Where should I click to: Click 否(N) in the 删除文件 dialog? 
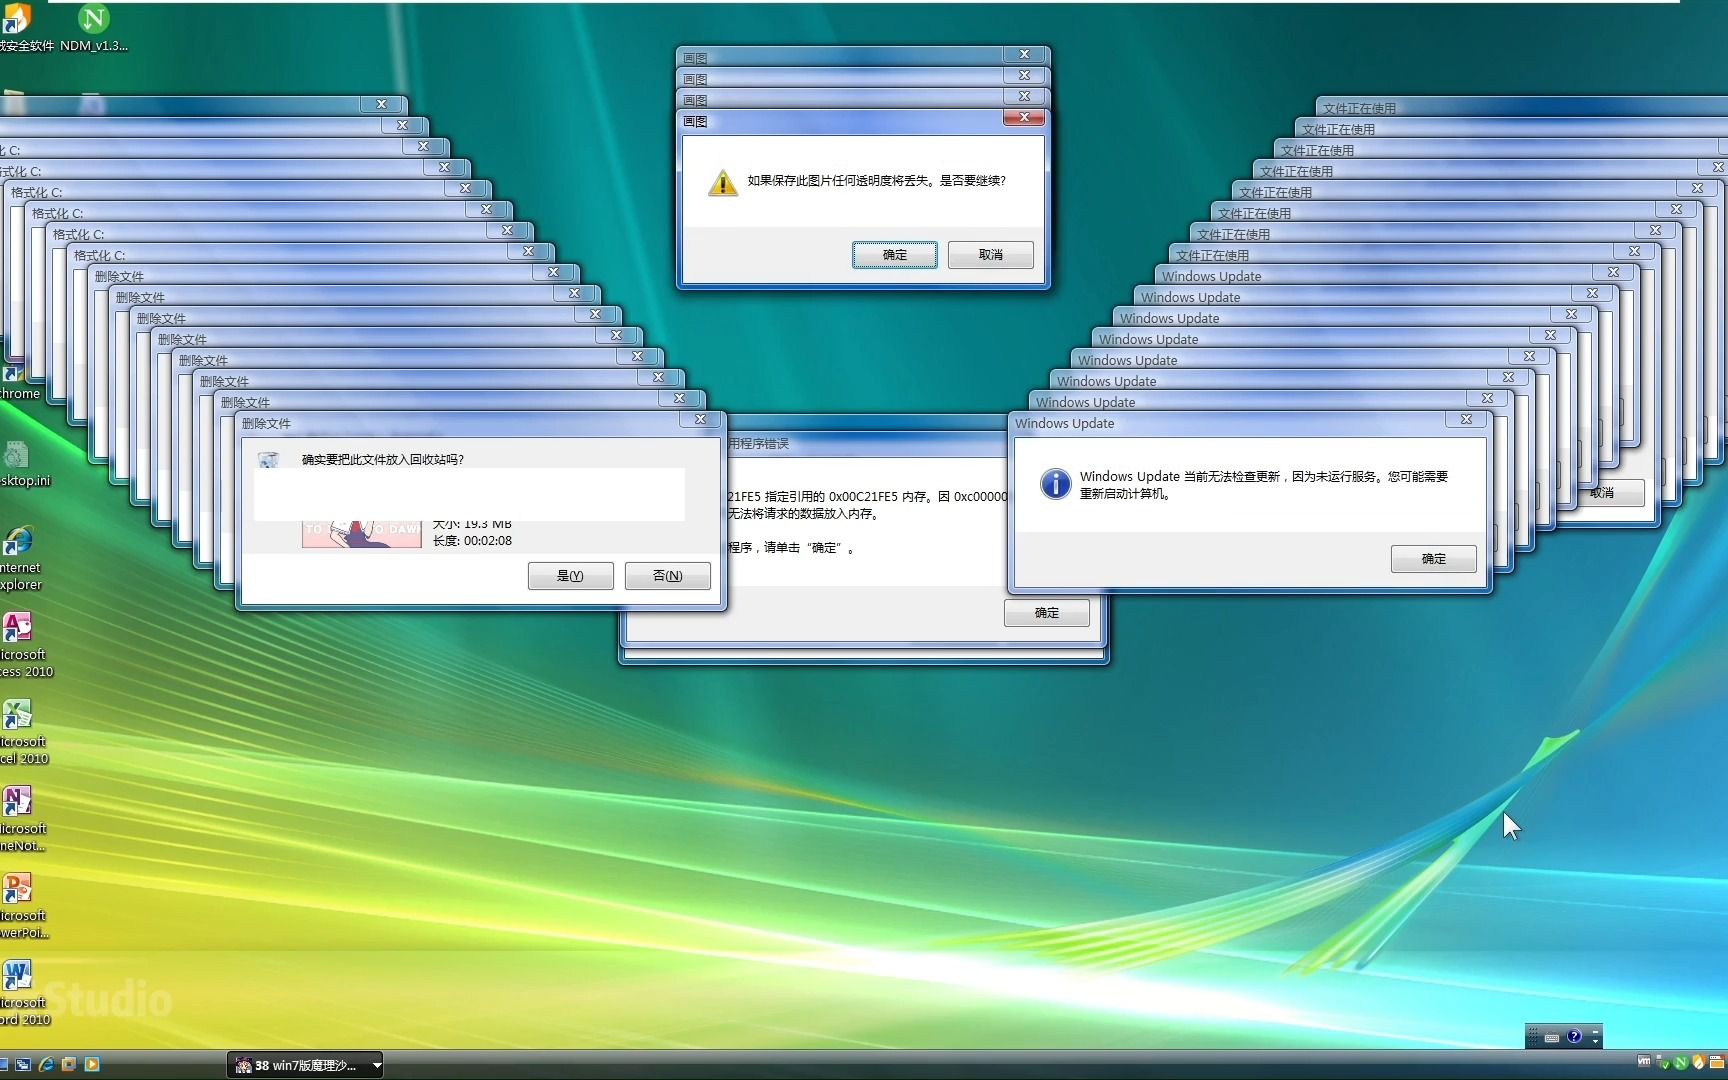(x=667, y=576)
